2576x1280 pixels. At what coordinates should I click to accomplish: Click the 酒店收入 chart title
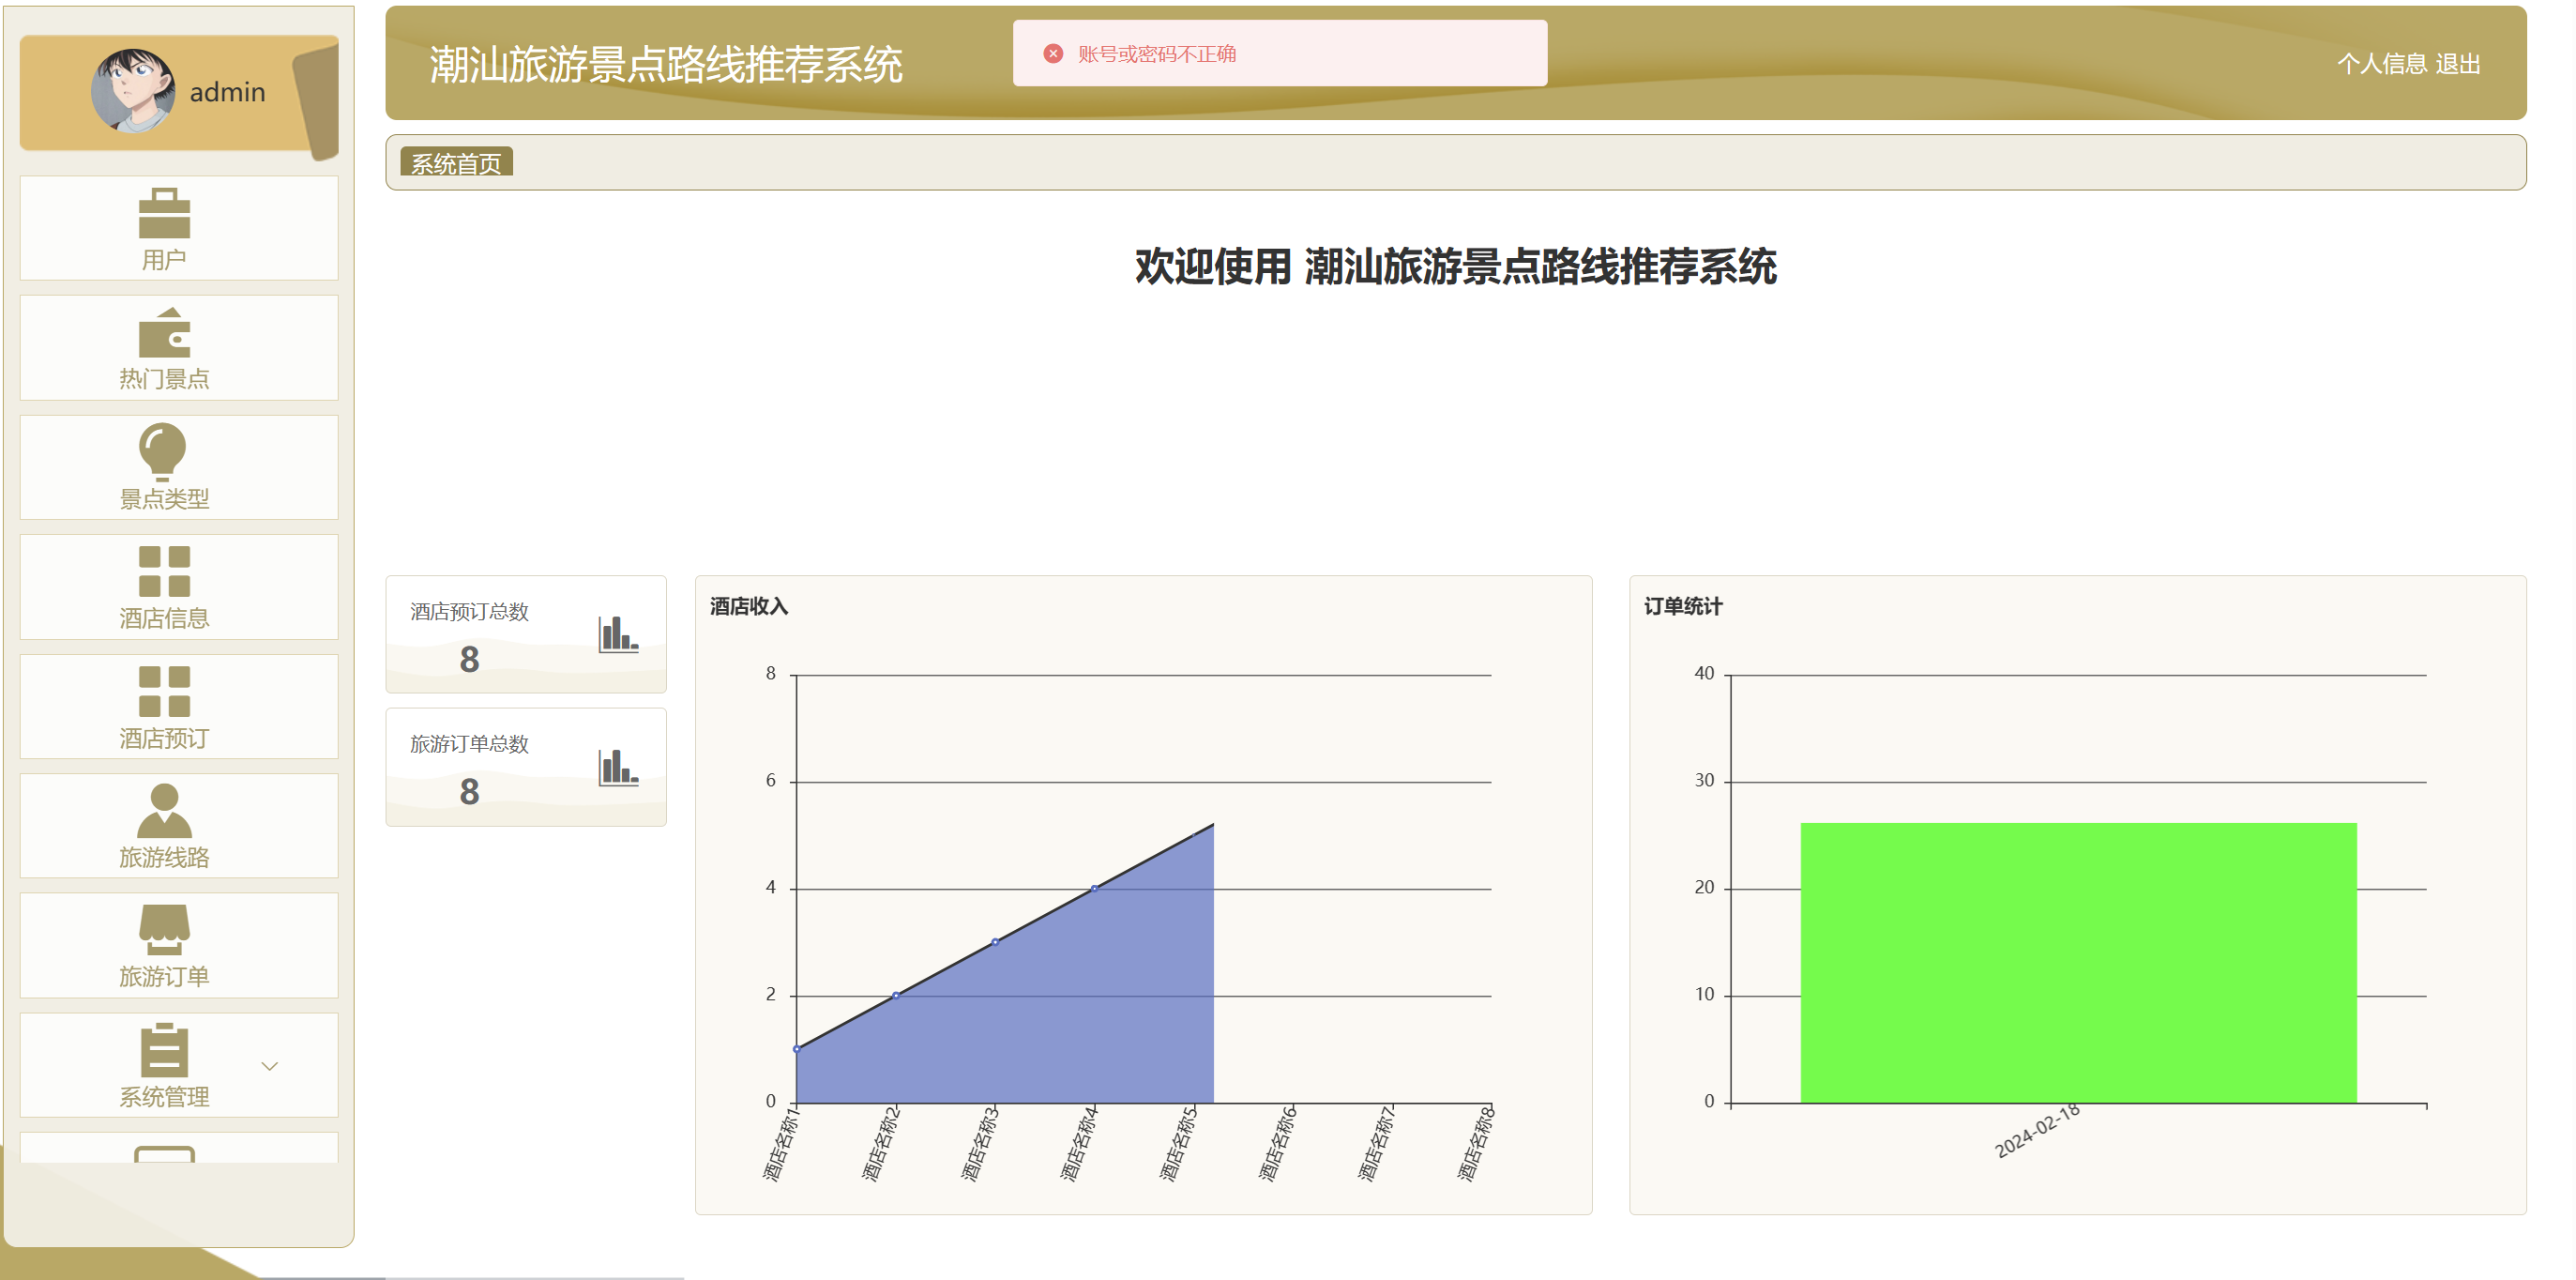[749, 606]
